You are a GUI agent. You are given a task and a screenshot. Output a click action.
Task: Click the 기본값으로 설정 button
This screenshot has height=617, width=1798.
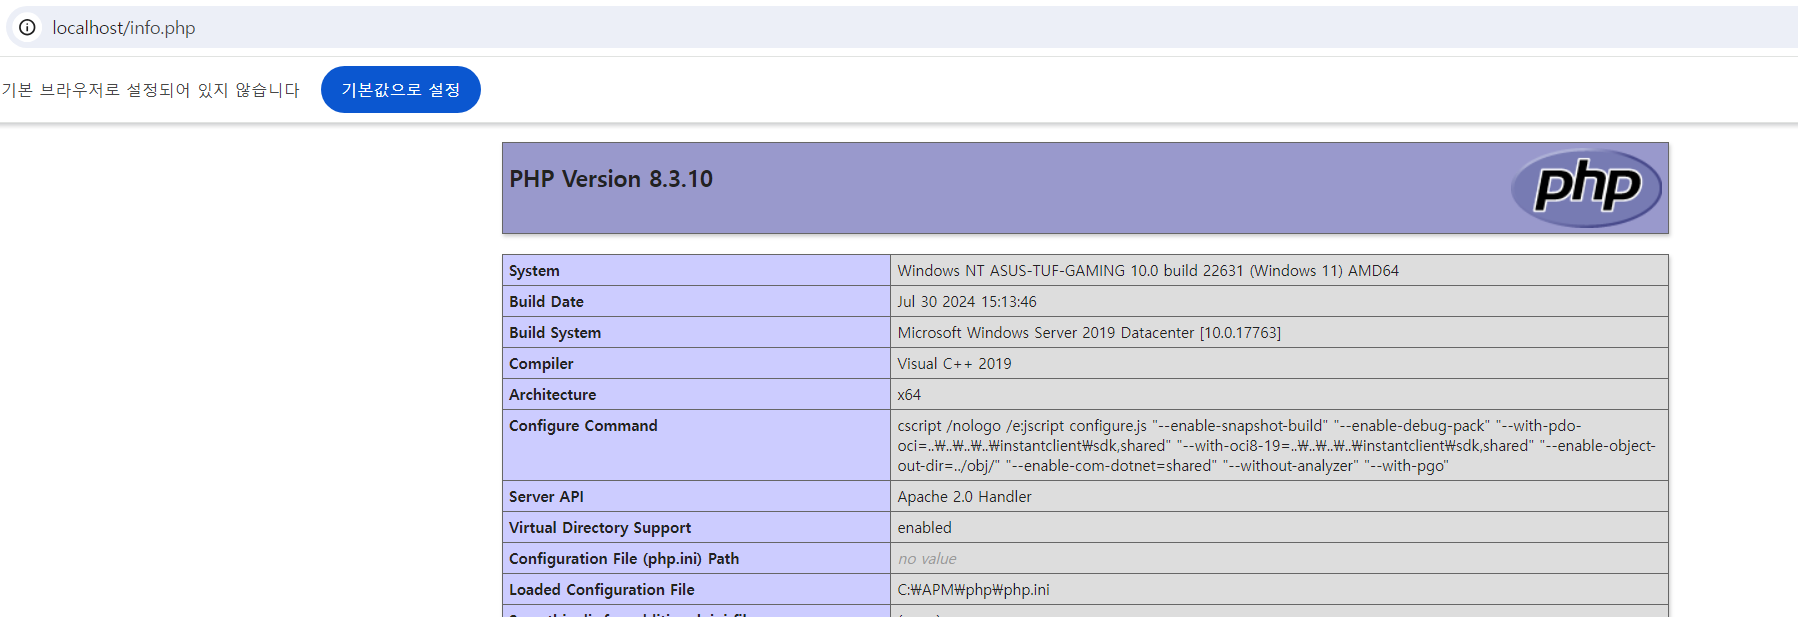401,90
